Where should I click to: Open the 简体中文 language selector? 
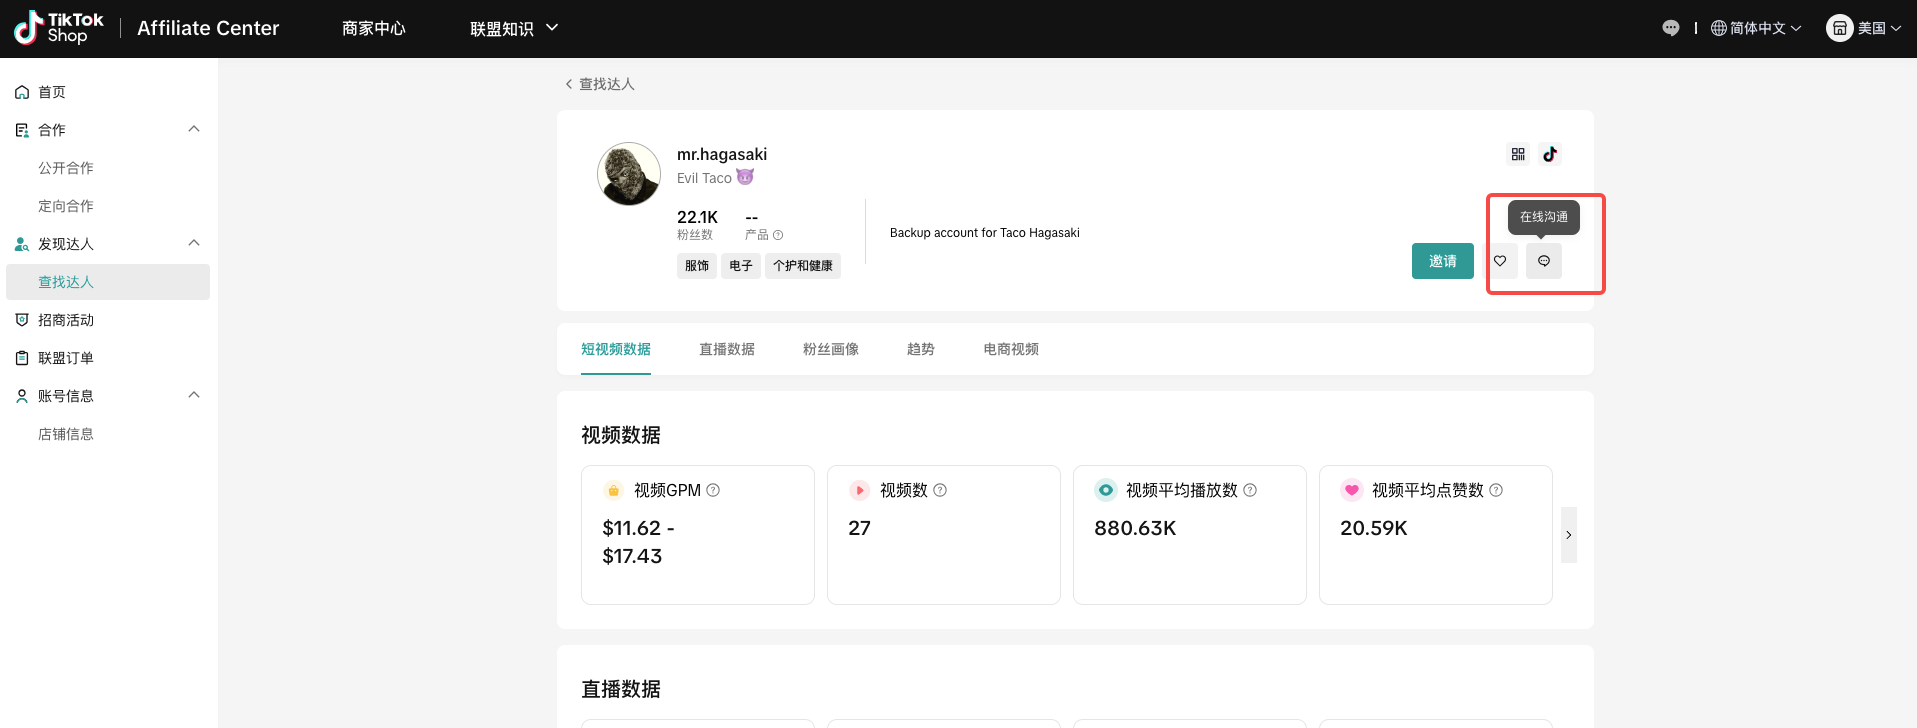point(1756,28)
